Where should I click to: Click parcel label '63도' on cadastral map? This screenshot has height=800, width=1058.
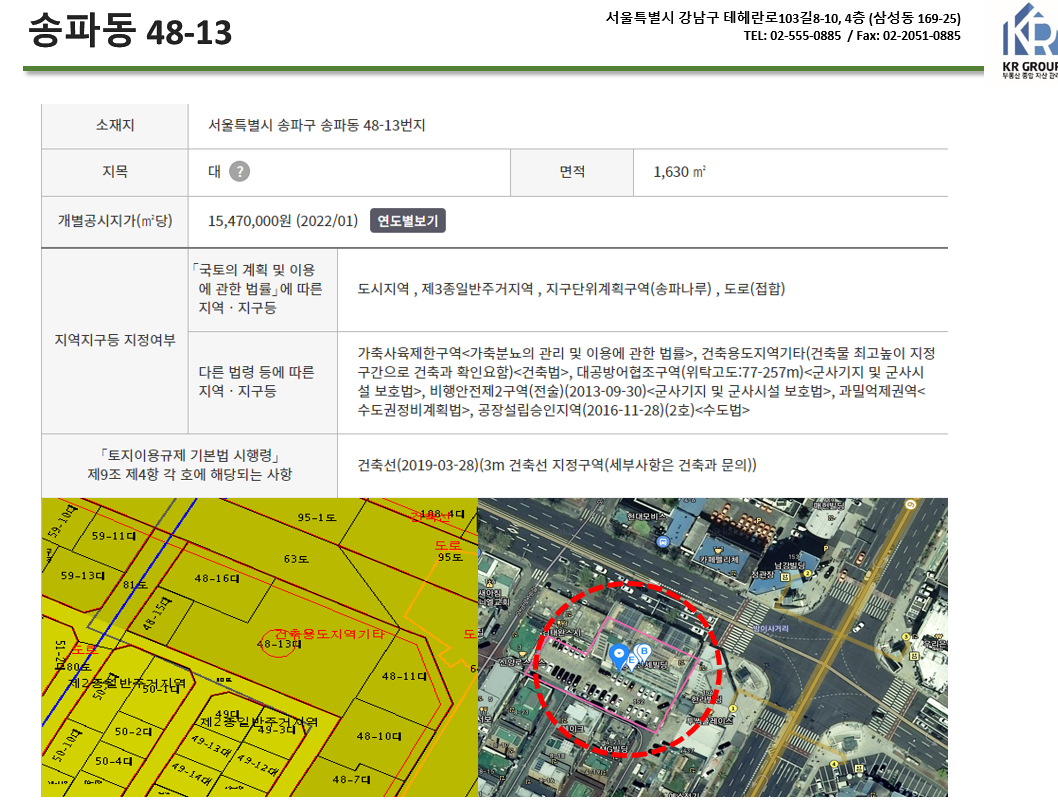click(296, 559)
